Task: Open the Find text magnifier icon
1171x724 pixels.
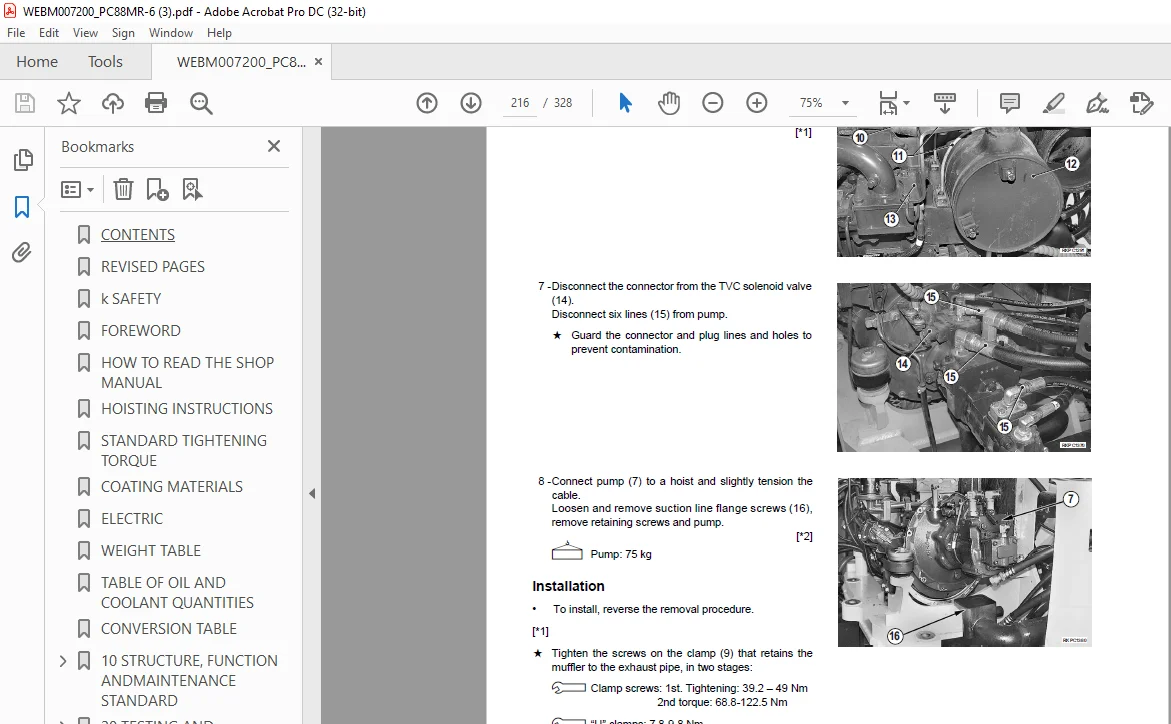Action: click(x=201, y=103)
